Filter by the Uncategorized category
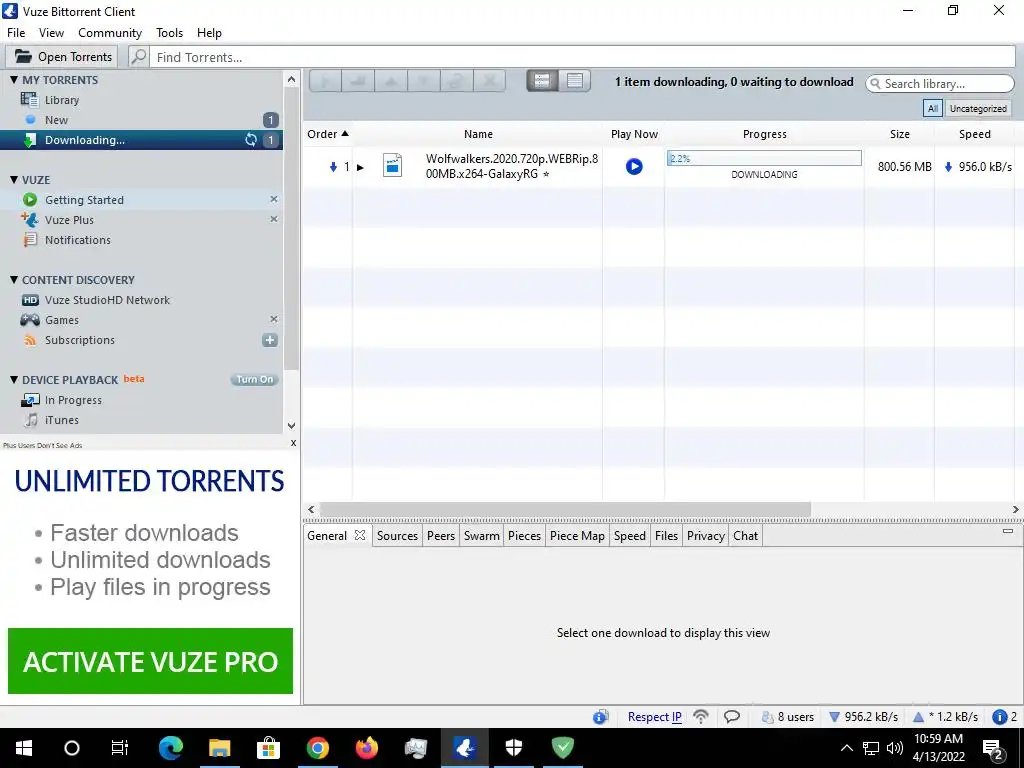 pyautogui.click(x=978, y=108)
